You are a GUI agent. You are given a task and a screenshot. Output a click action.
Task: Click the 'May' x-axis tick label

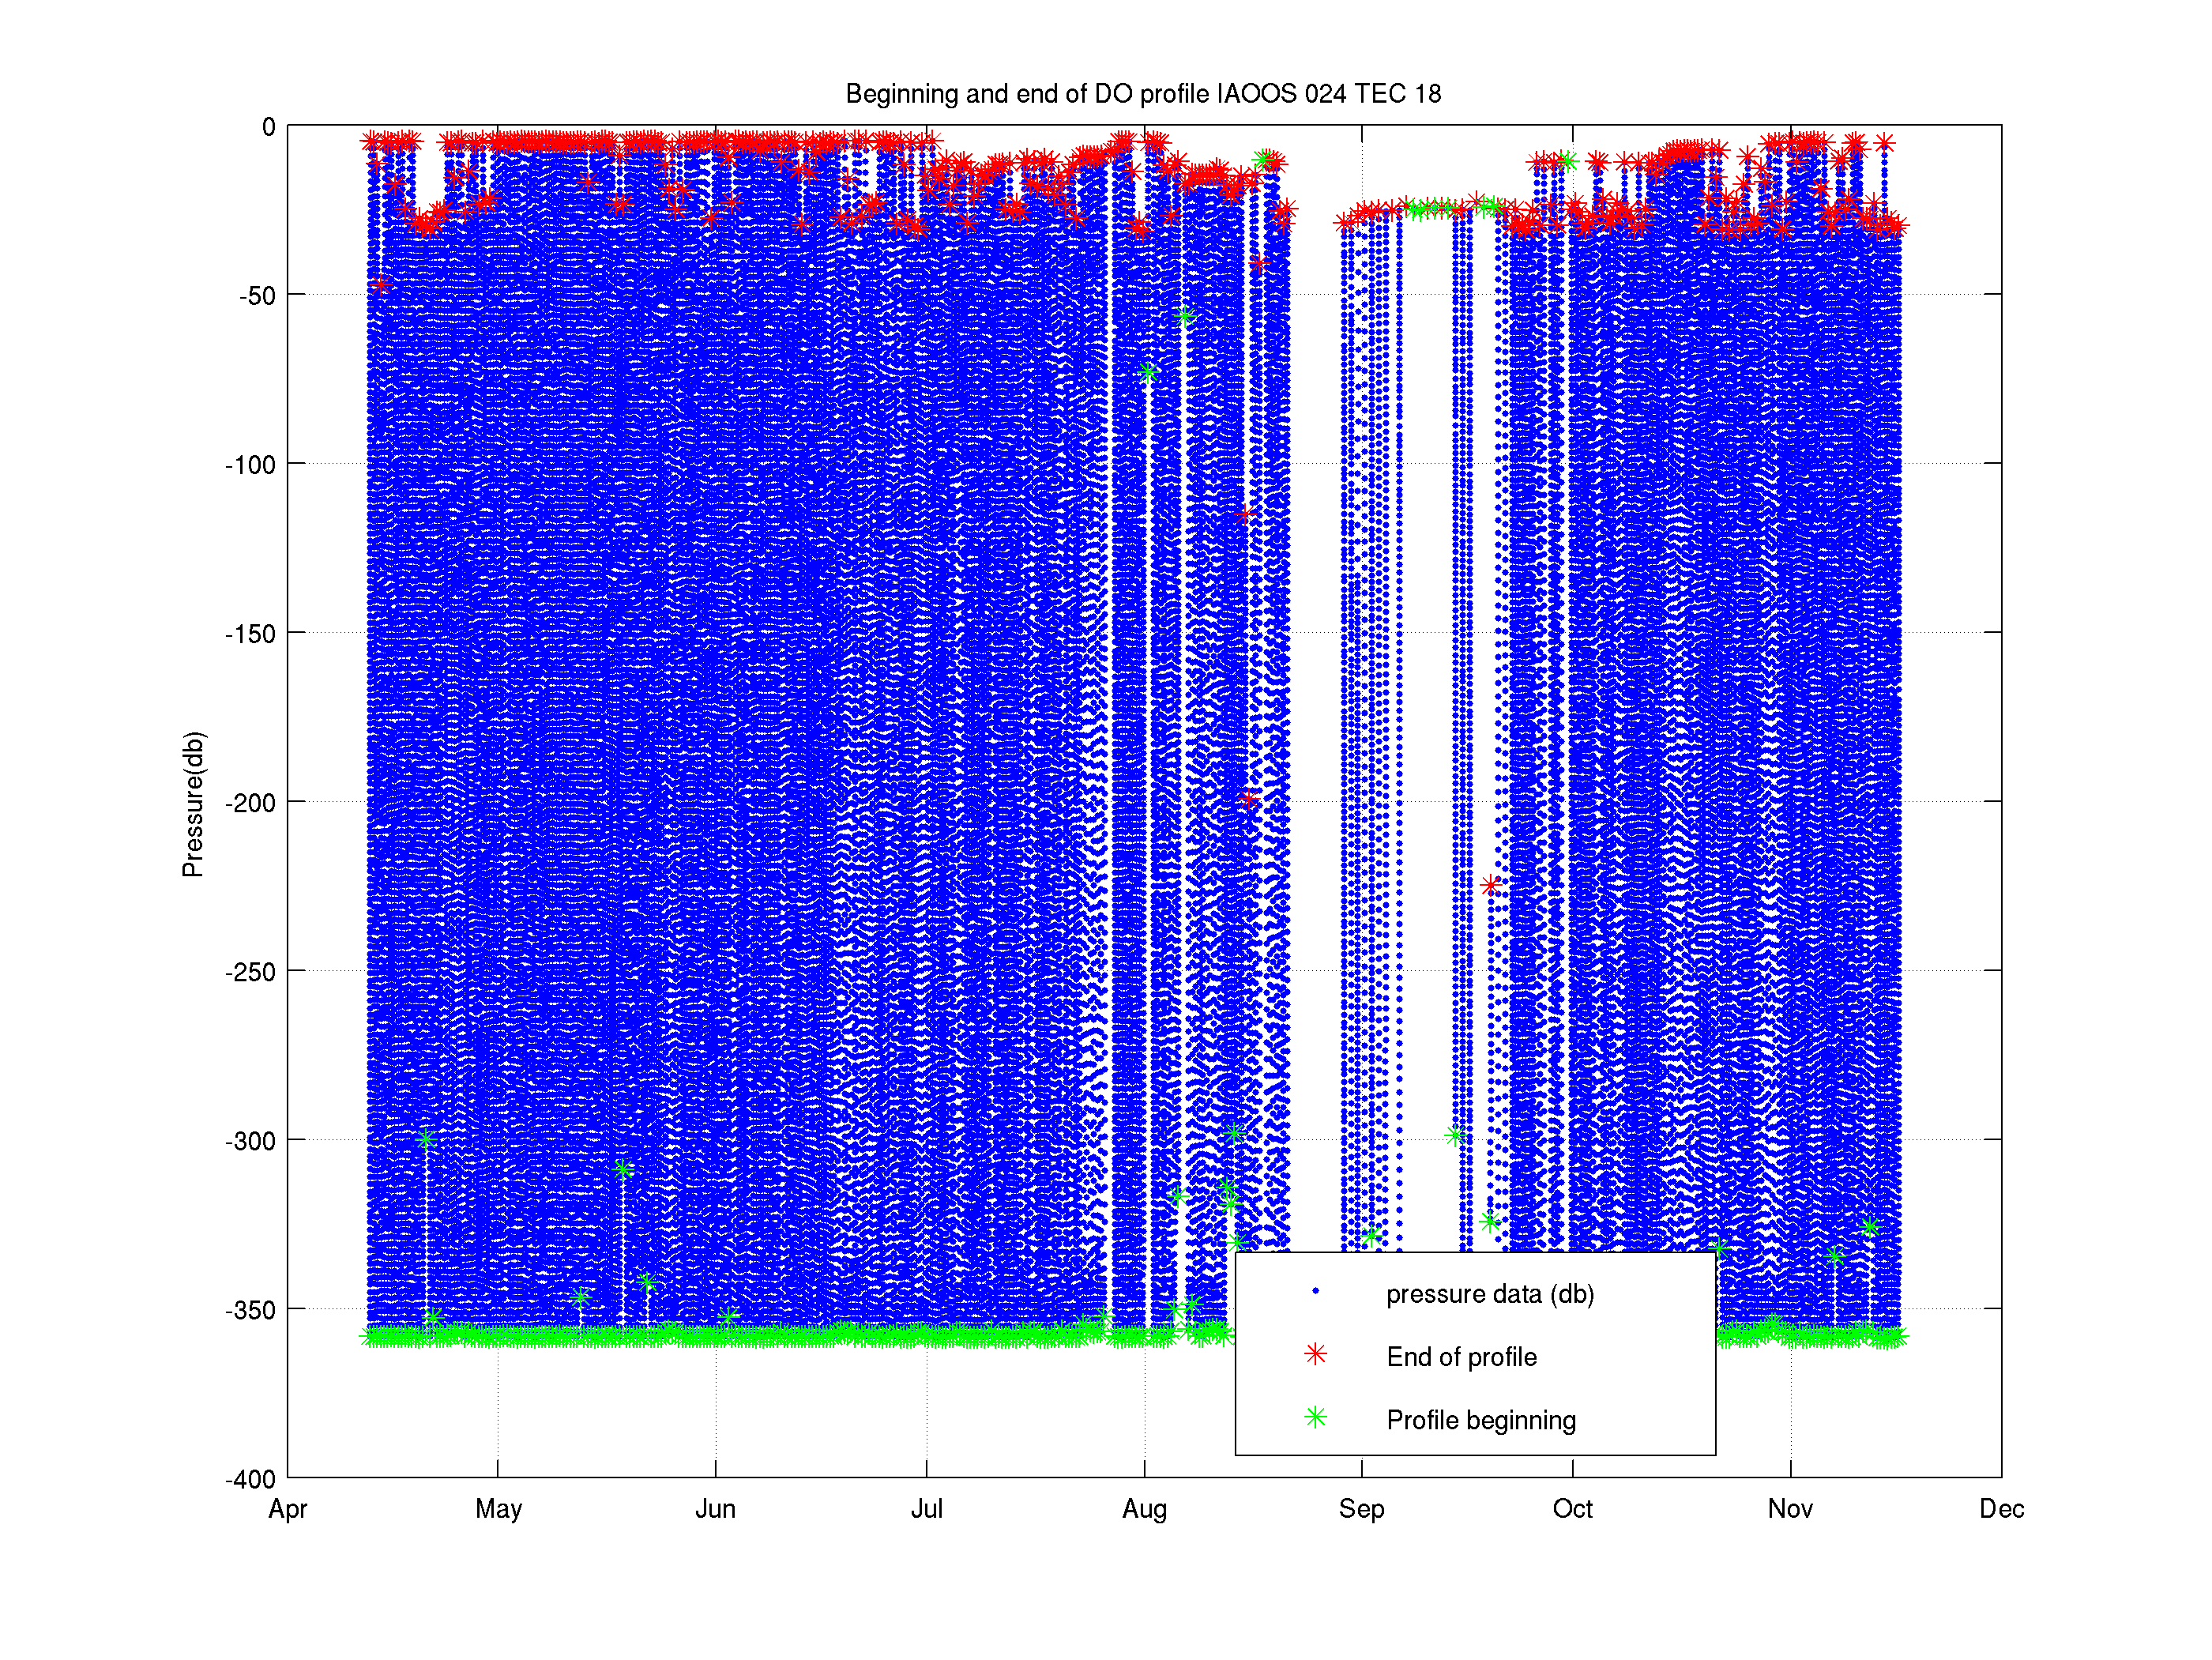coord(498,1508)
